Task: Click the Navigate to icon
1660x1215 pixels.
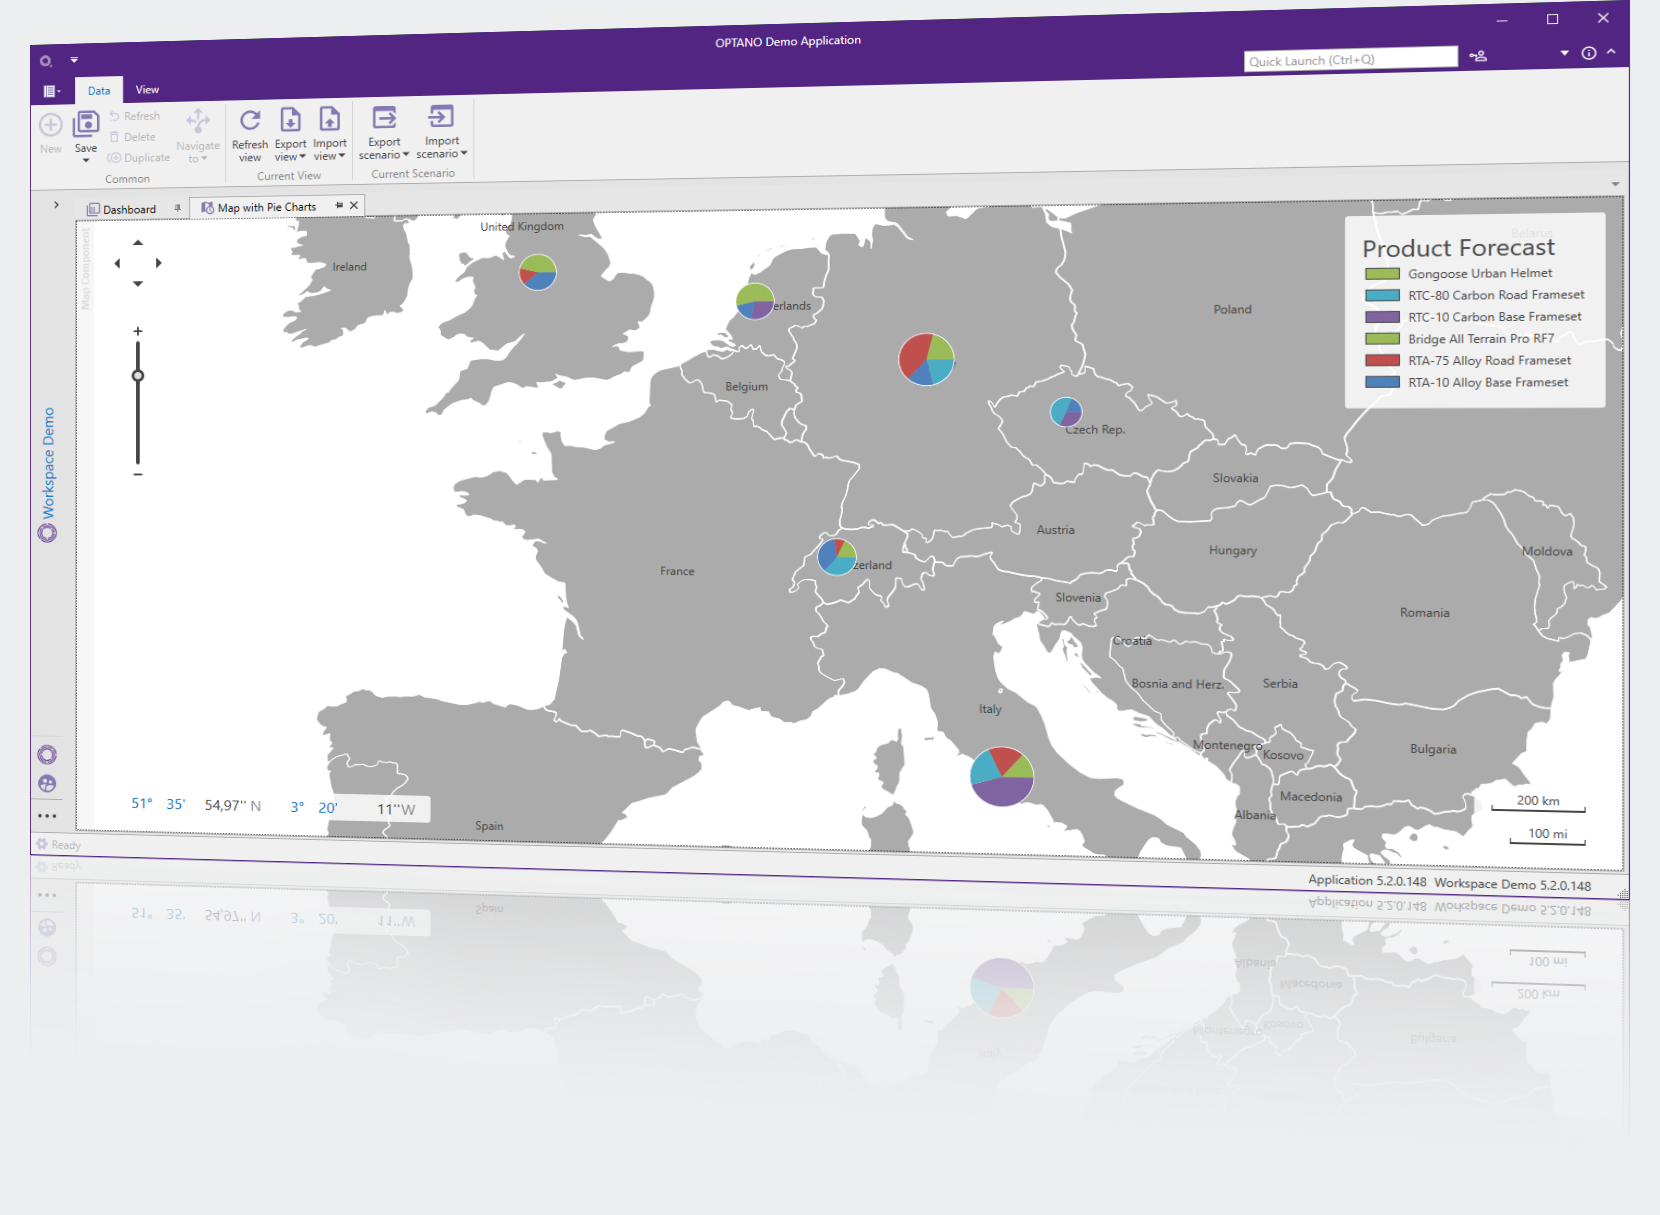Action: click(198, 122)
